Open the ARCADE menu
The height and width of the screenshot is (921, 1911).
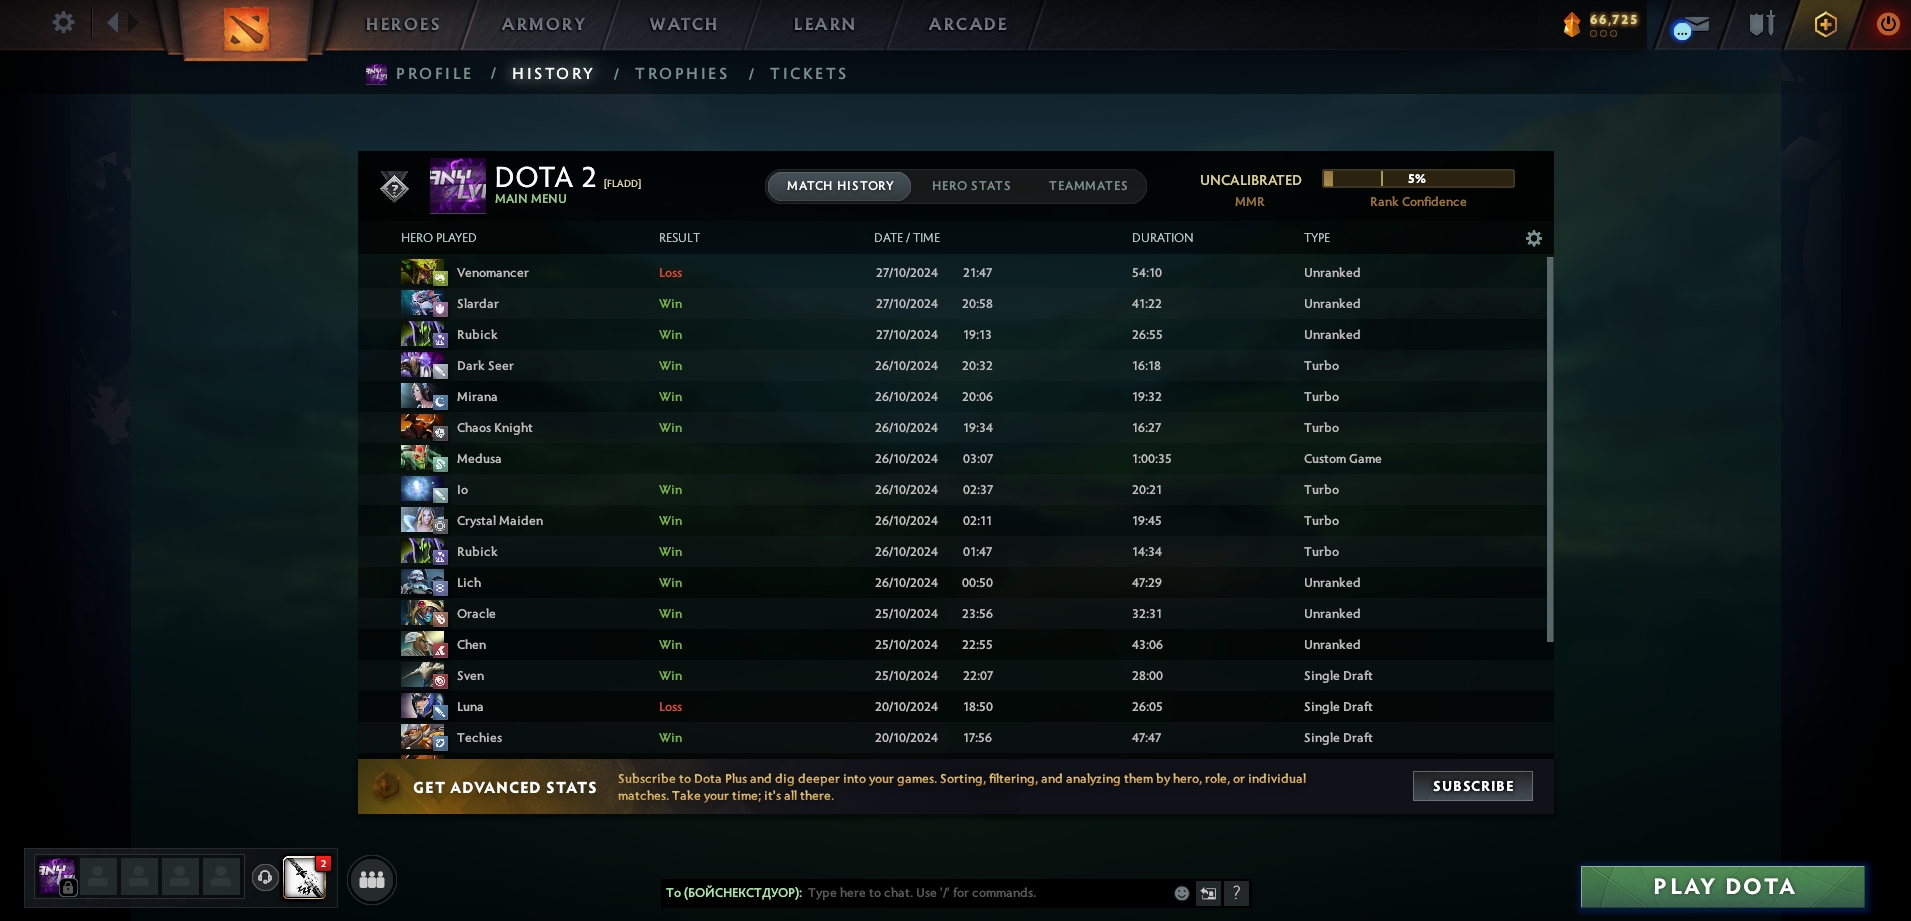click(x=968, y=24)
